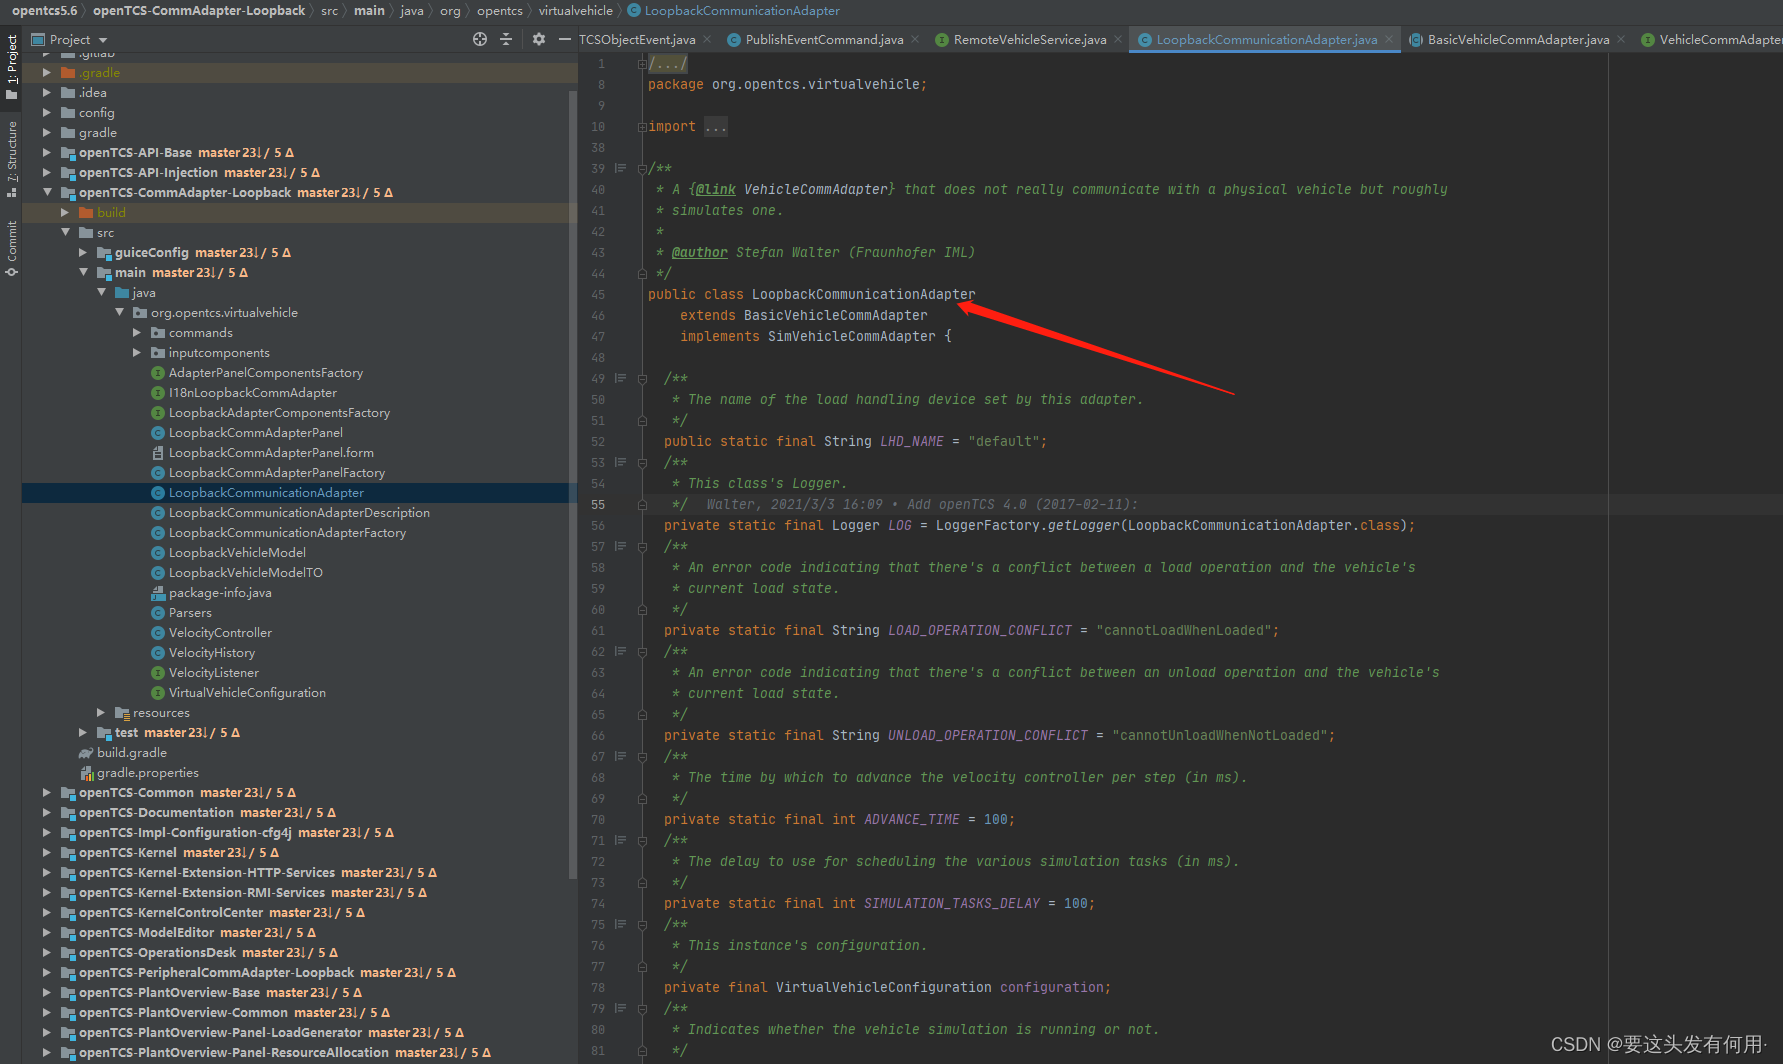Viewport: 1783px width, 1064px height.
Task: Click the openTCS-CommAdapter-Loopback breadcrumb
Action: pyautogui.click(x=199, y=11)
